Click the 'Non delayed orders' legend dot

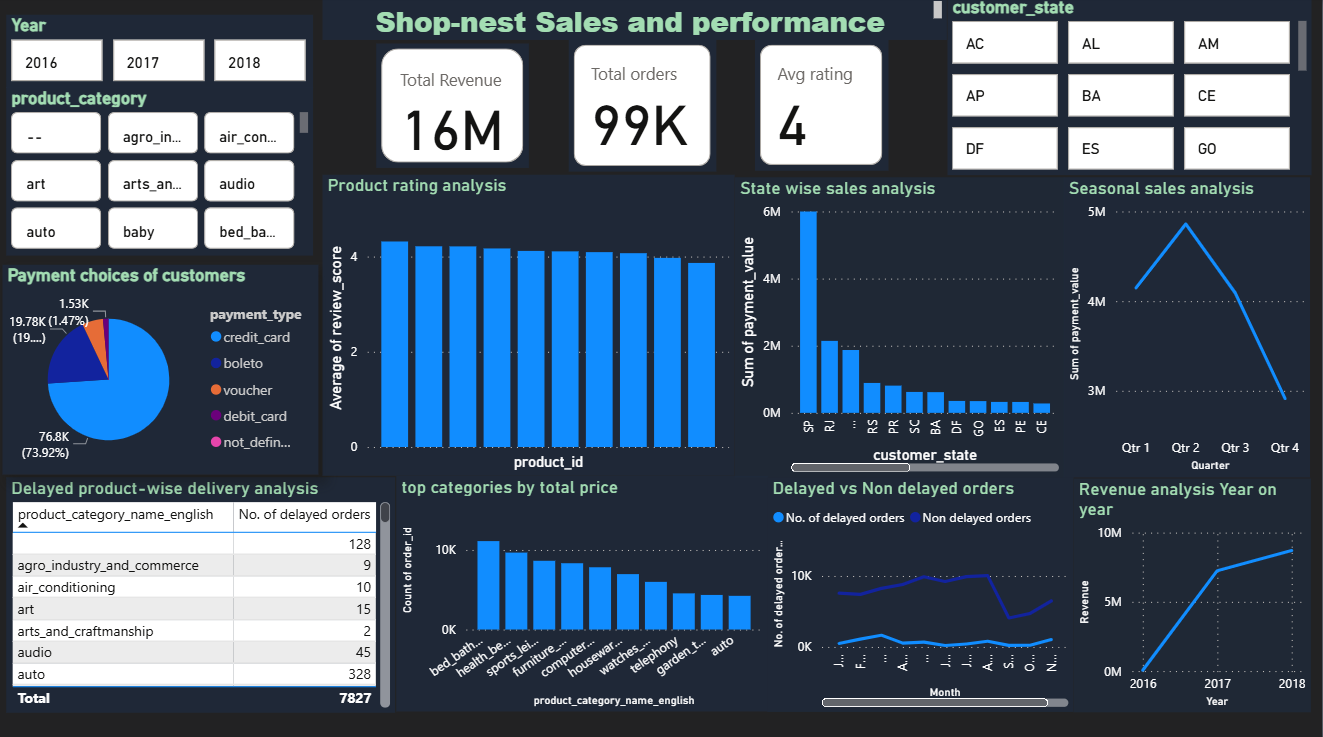(x=915, y=518)
